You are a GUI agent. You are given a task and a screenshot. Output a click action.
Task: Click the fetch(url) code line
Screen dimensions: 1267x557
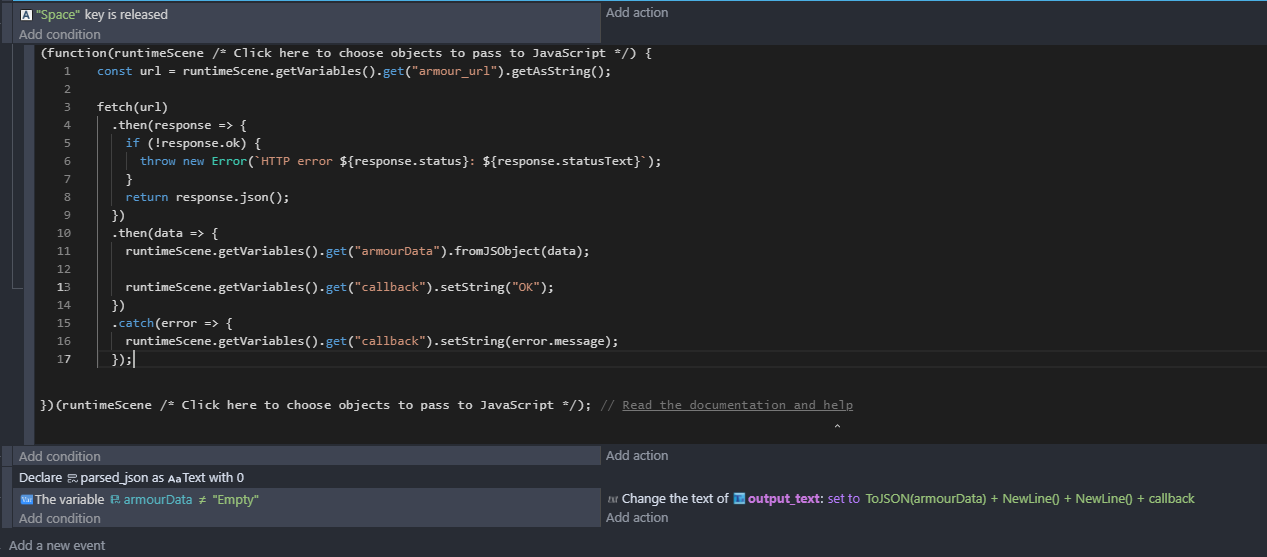(x=132, y=107)
